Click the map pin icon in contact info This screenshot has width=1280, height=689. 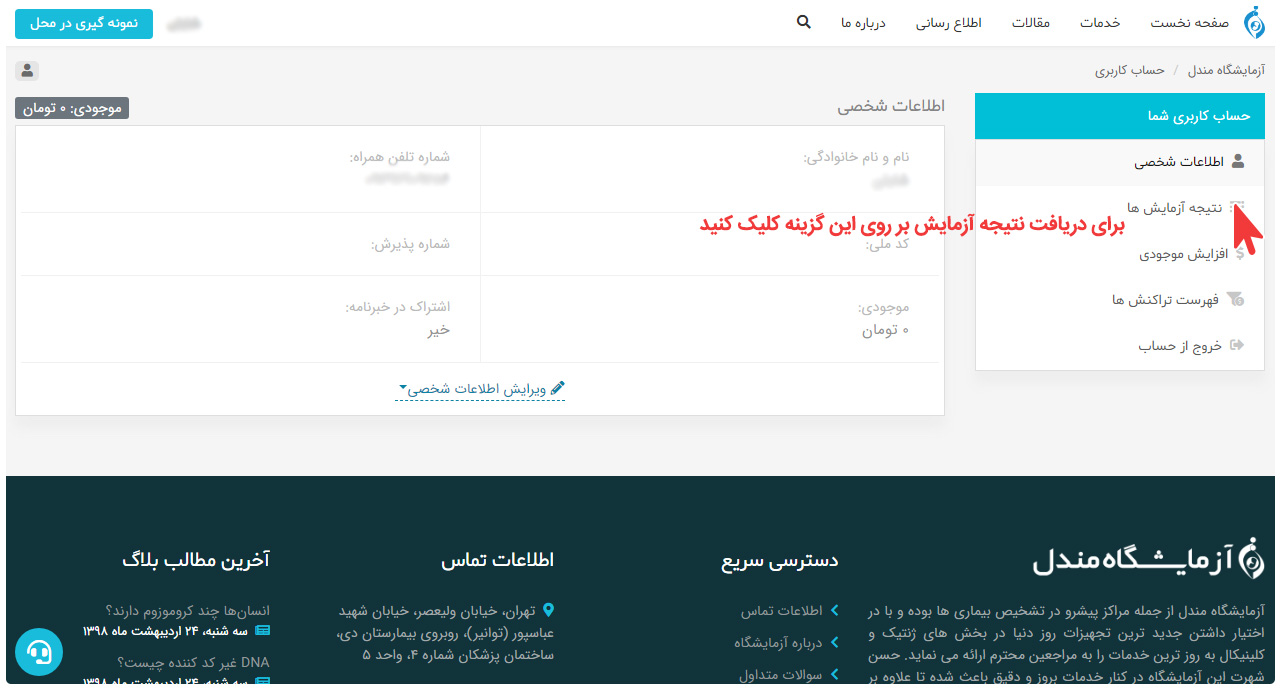point(548,609)
